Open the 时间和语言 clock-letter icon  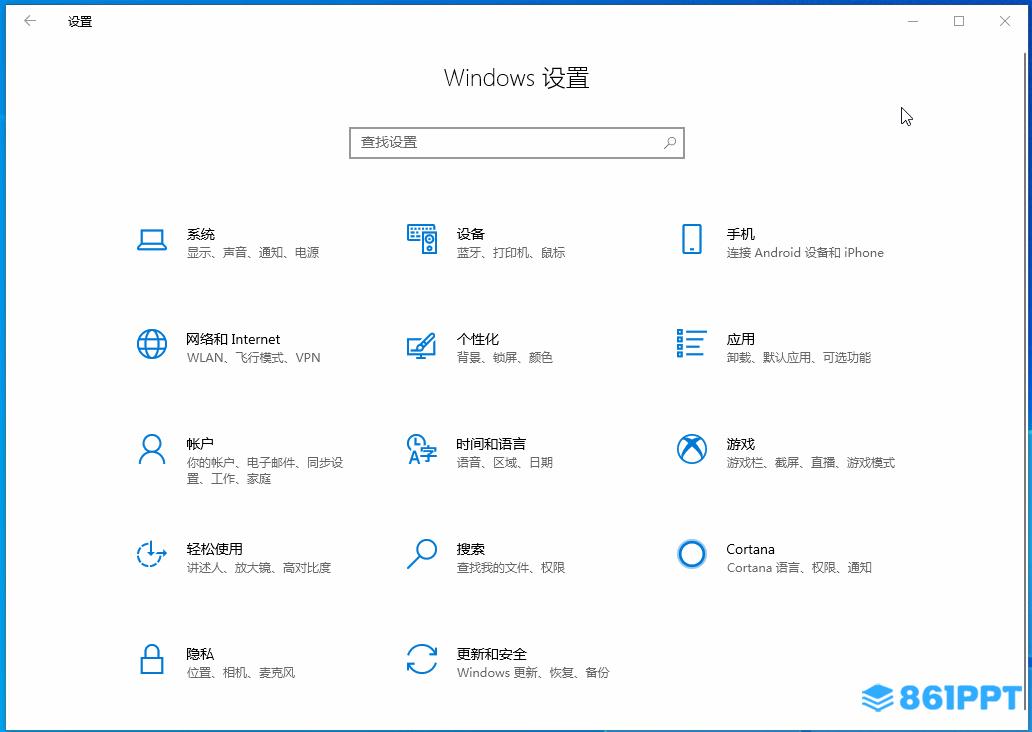422,450
